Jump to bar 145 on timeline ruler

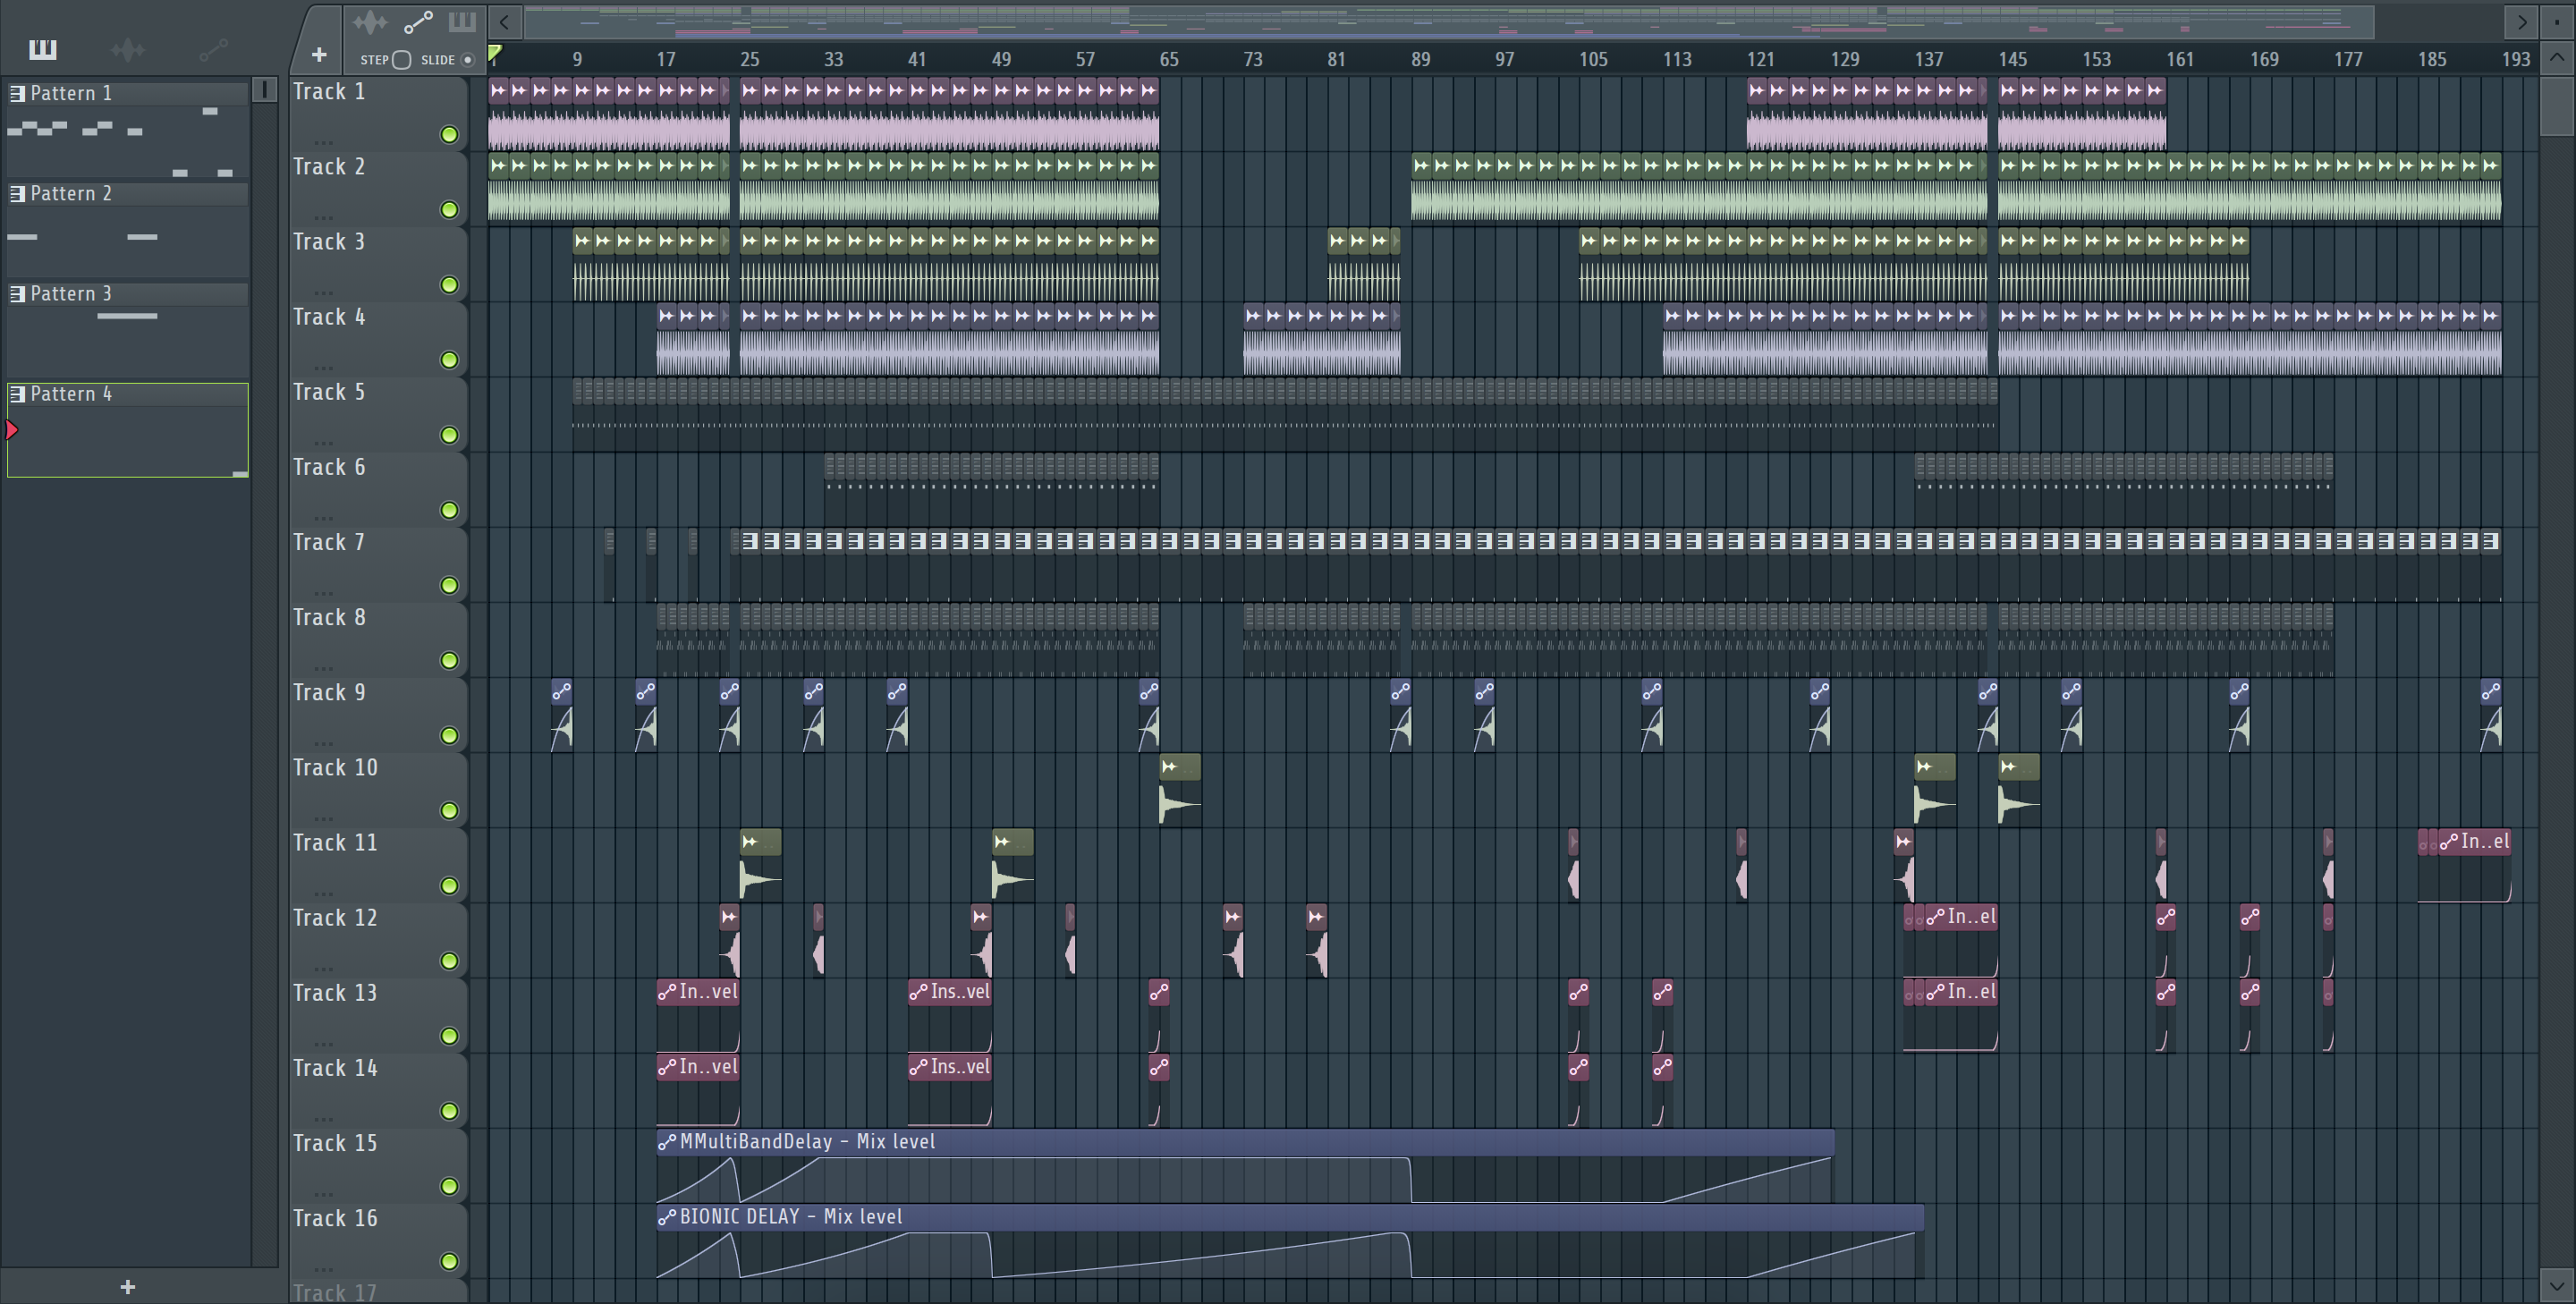[x=2012, y=60]
